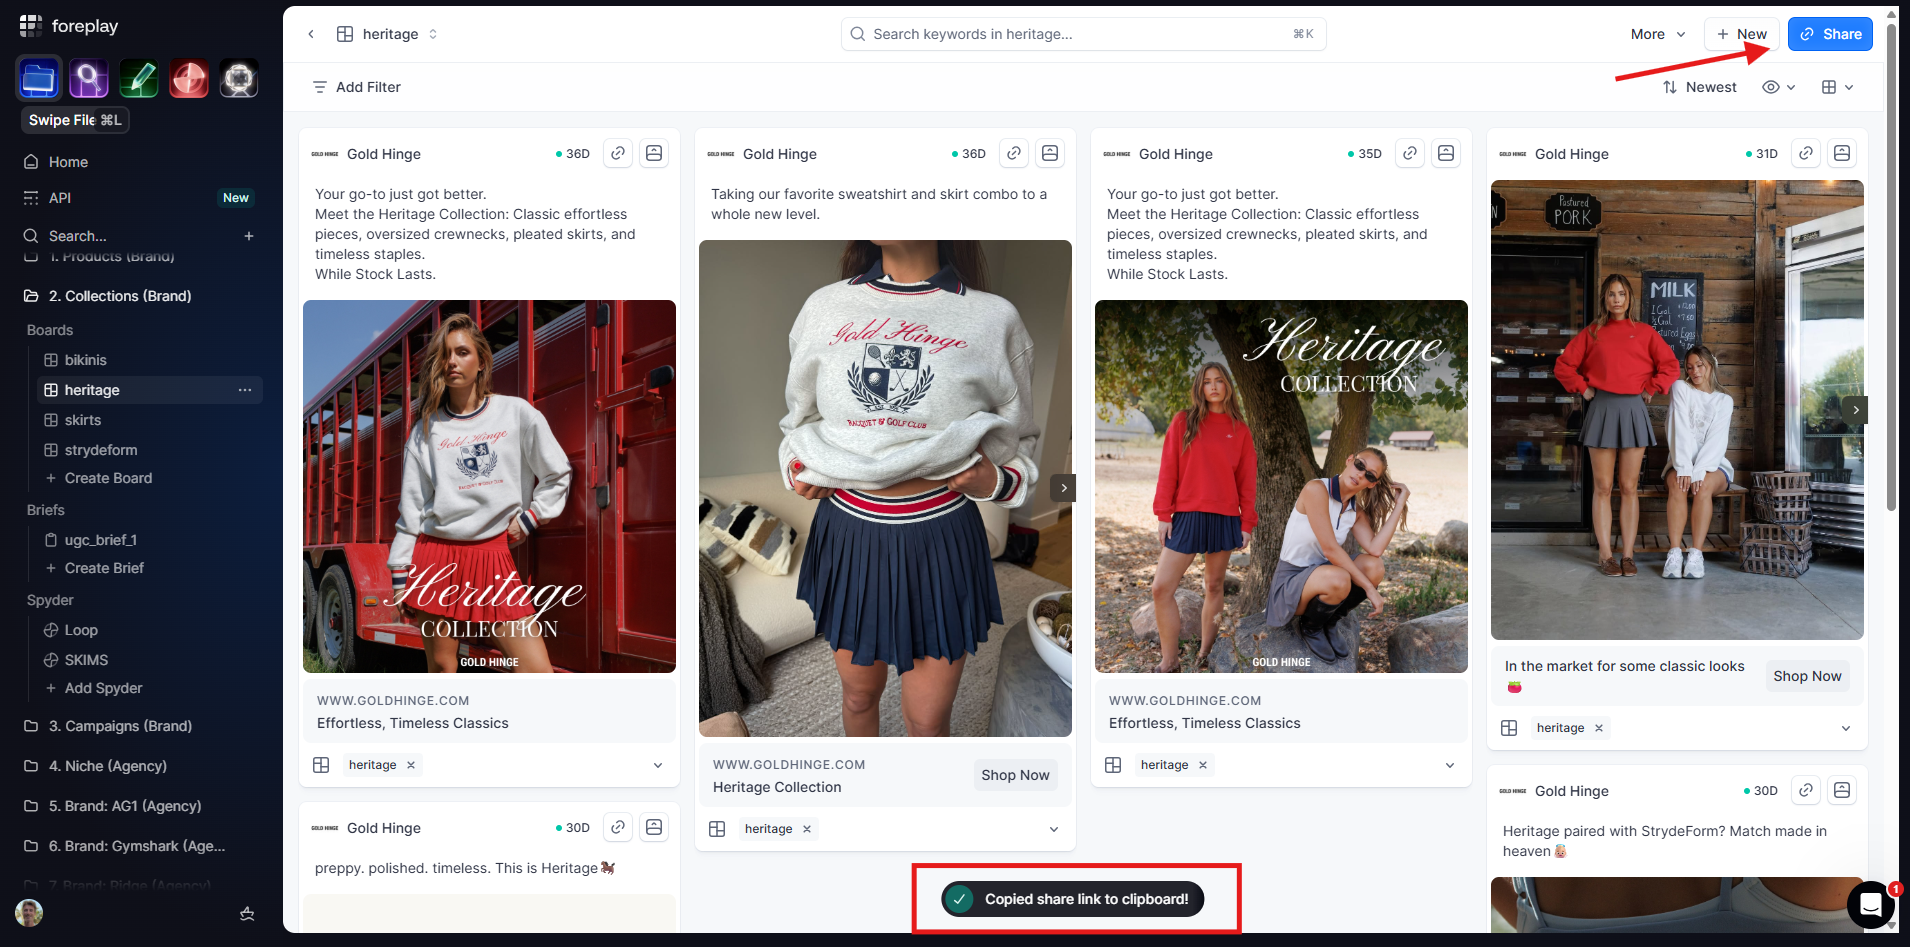Click the crown icon in sidebar footer

tap(247, 913)
